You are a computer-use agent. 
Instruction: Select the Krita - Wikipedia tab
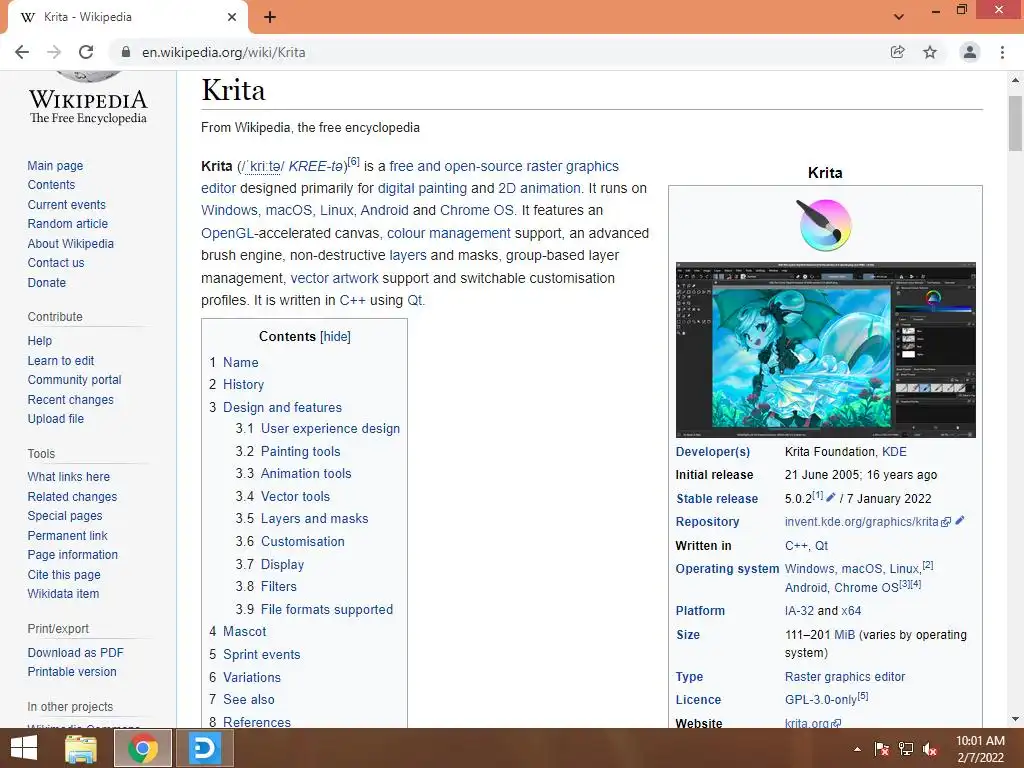127,17
